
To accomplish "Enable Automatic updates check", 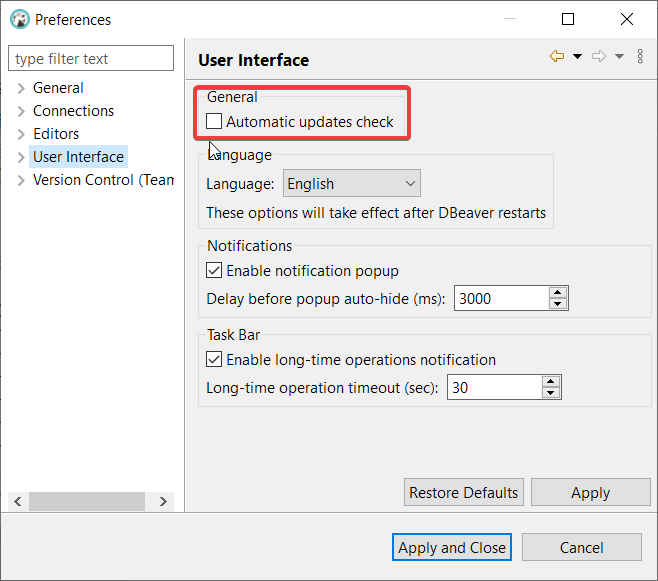I will point(214,121).
